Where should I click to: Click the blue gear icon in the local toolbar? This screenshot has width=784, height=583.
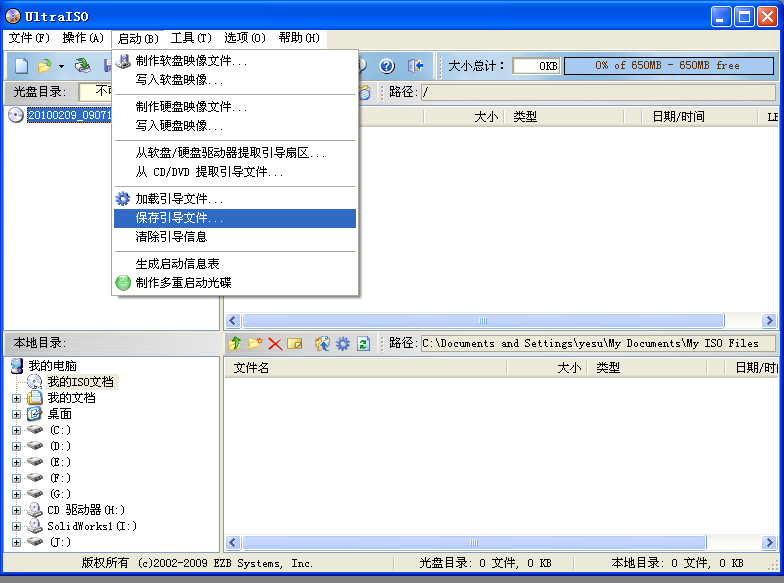point(343,344)
